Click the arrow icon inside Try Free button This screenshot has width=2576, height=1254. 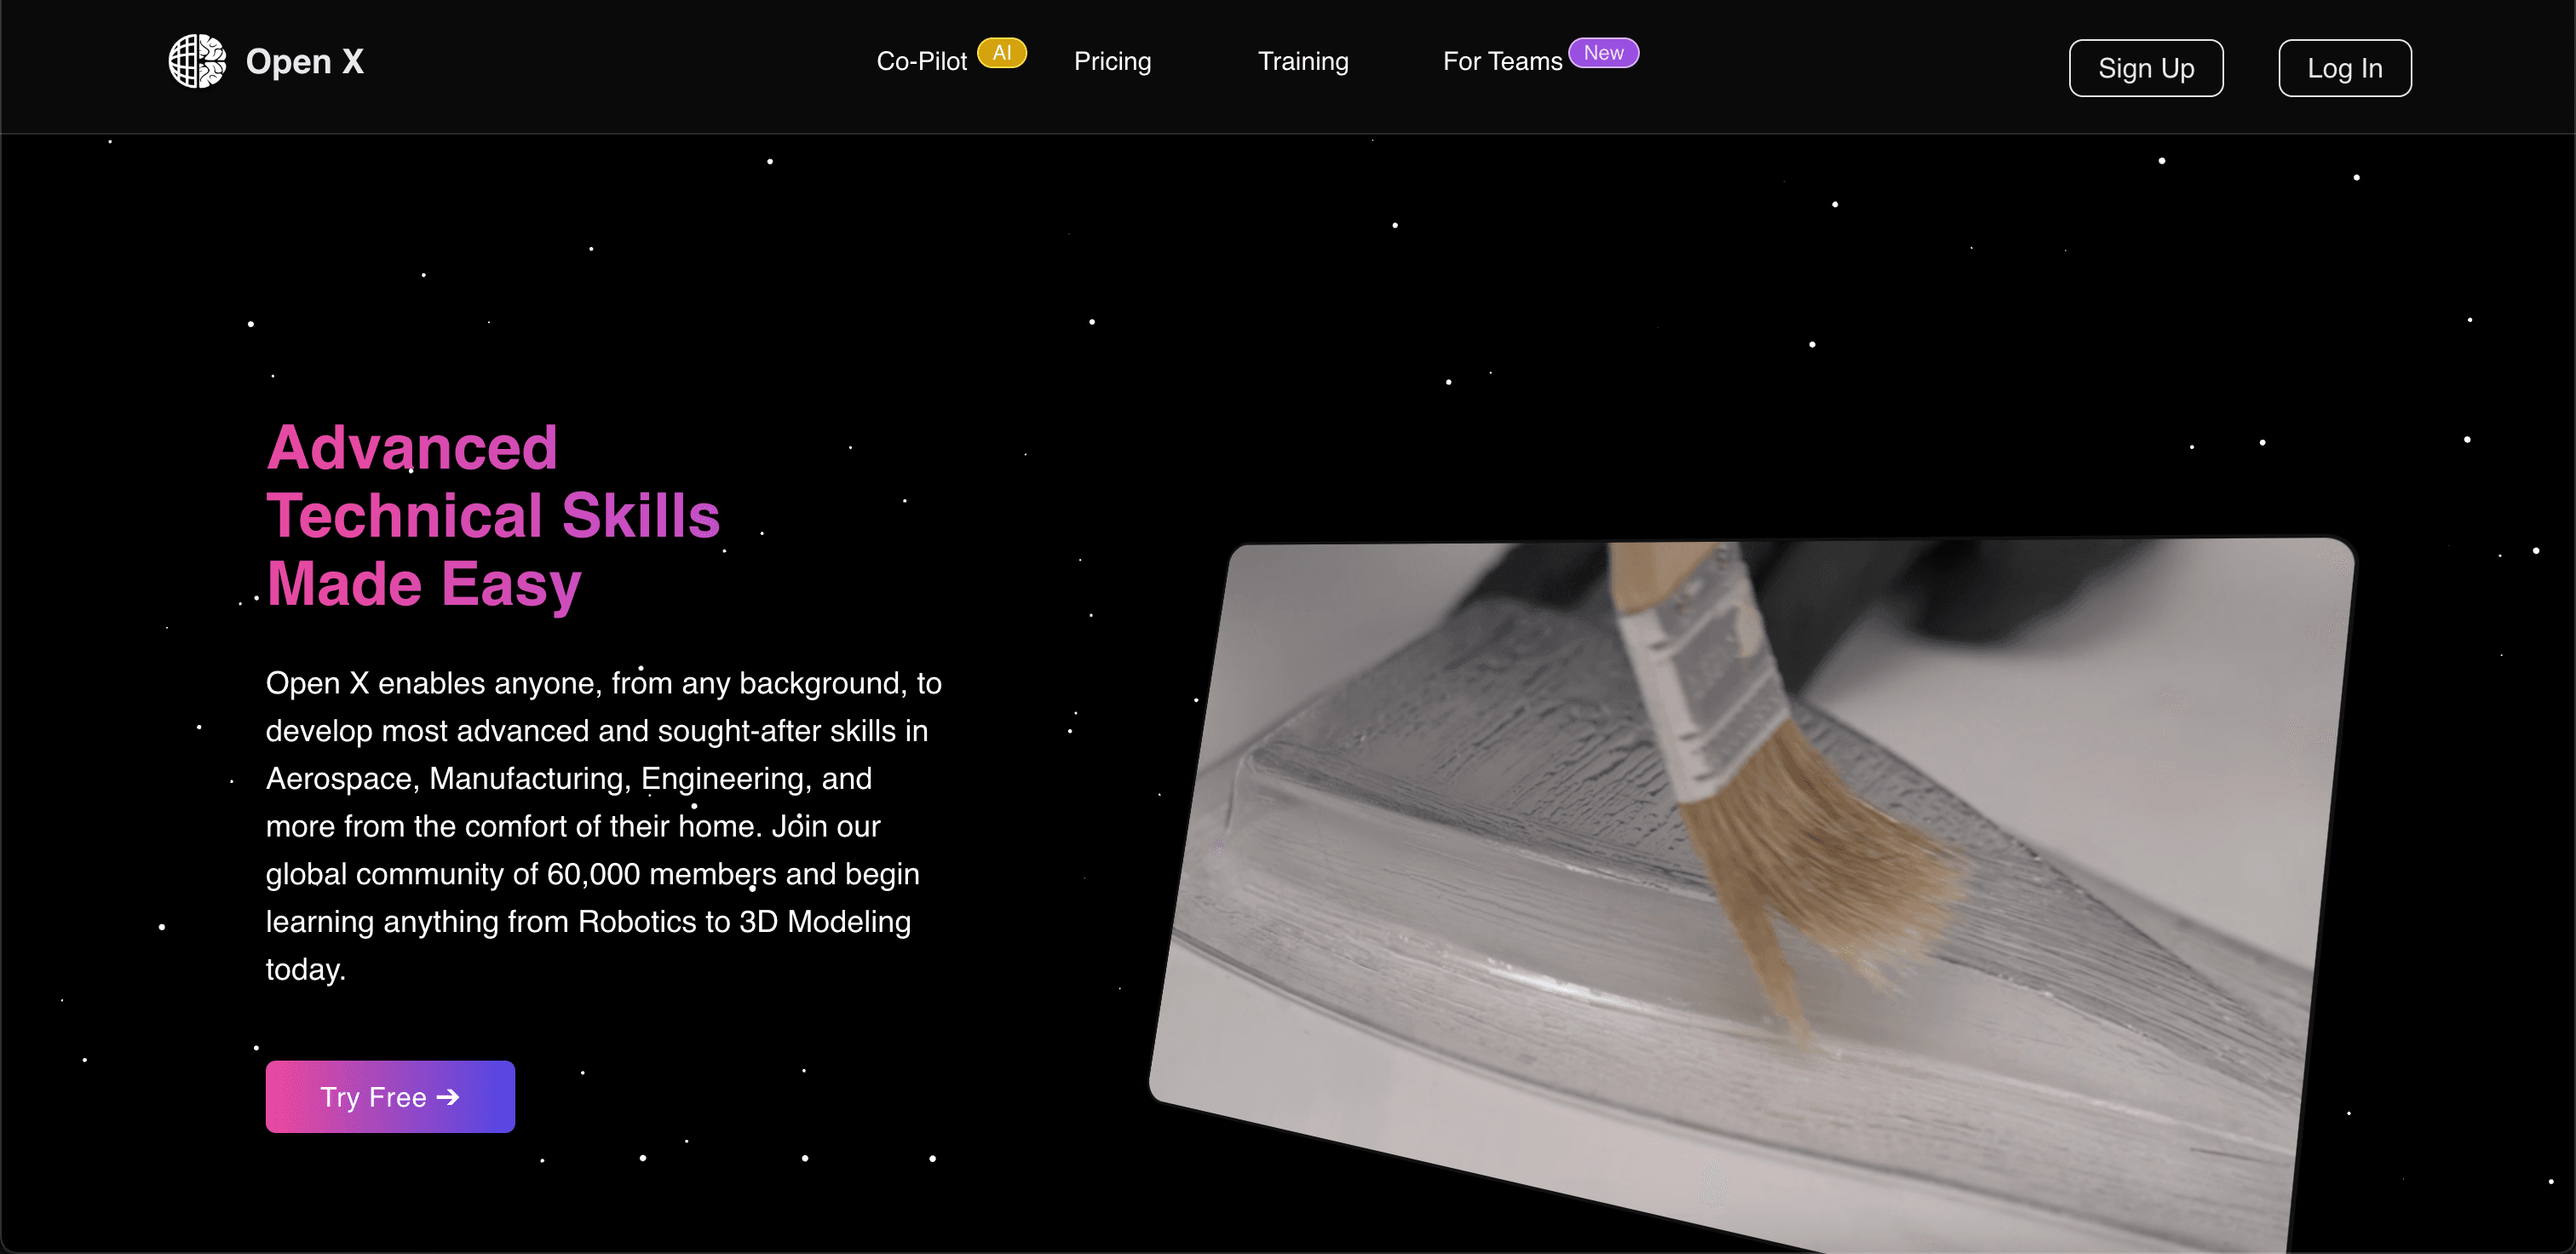pyautogui.click(x=448, y=1096)
